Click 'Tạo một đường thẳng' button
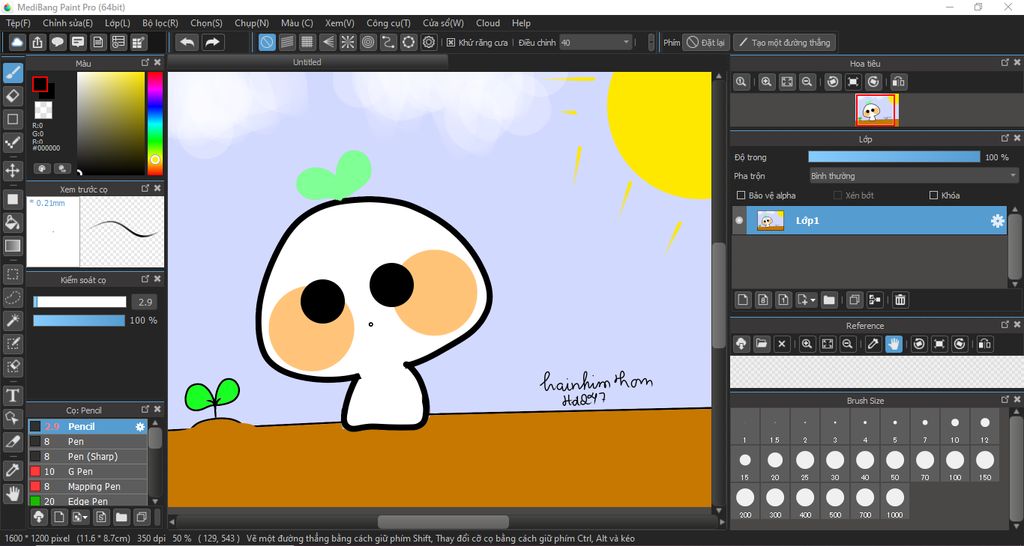 pos(784,43)
